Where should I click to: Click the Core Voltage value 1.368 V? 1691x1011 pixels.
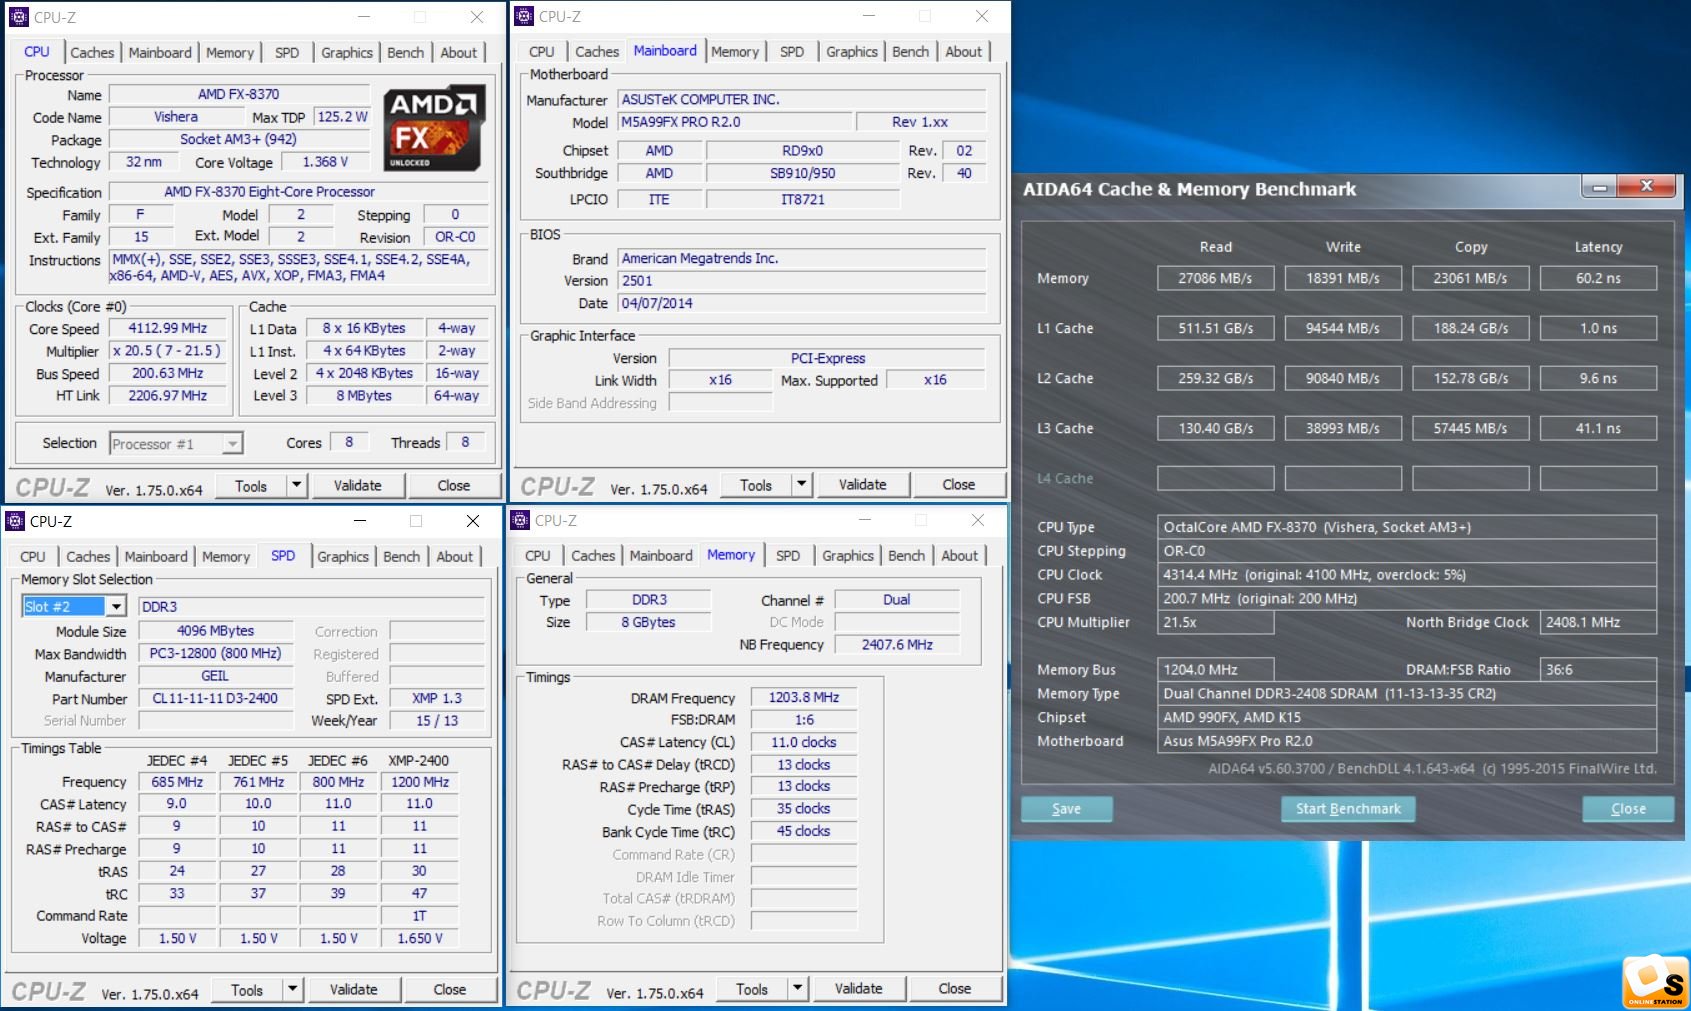point(326,162)
